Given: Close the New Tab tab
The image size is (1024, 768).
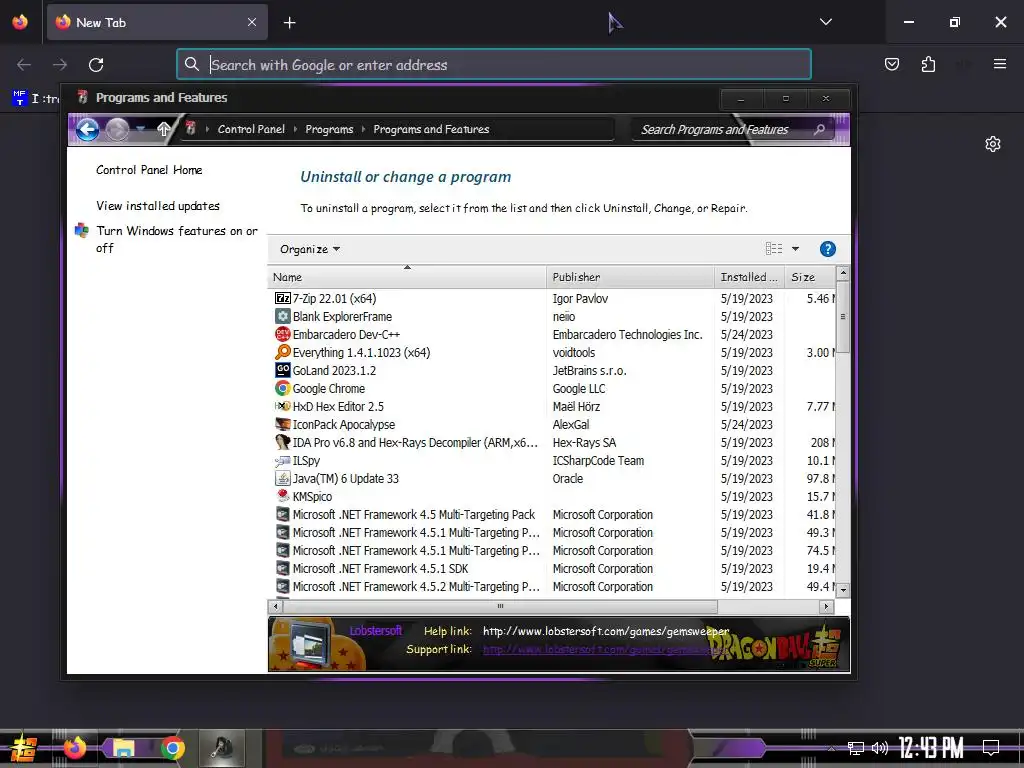Looking at the screenshot, I should click(x=251, y=22).
